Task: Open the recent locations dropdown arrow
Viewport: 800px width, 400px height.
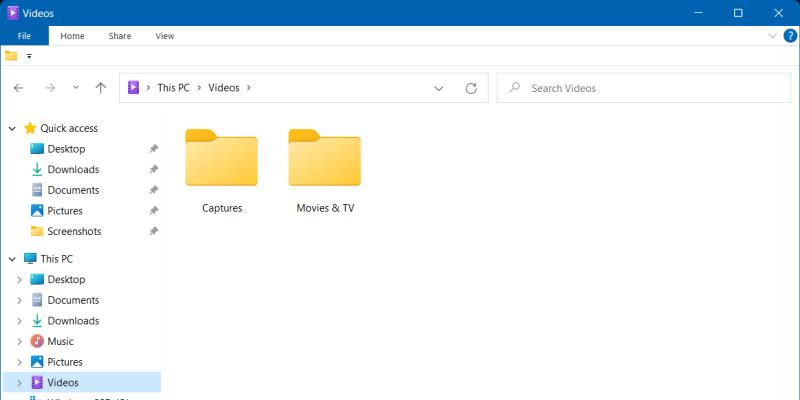Action: [76, 87]
